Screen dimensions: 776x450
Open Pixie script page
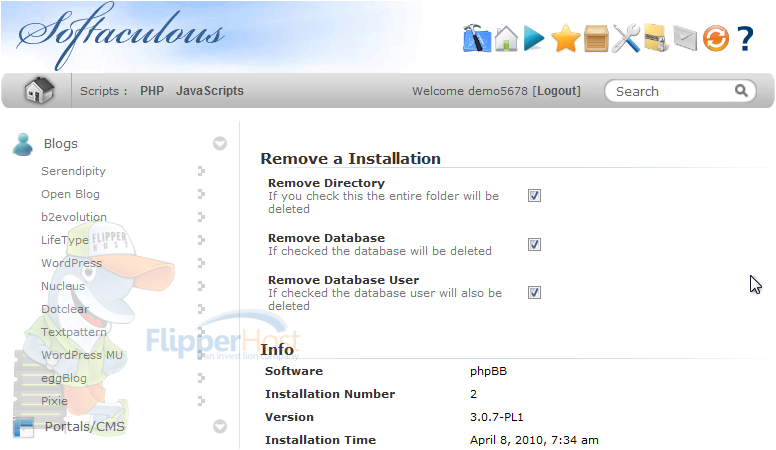coord(54,401)
